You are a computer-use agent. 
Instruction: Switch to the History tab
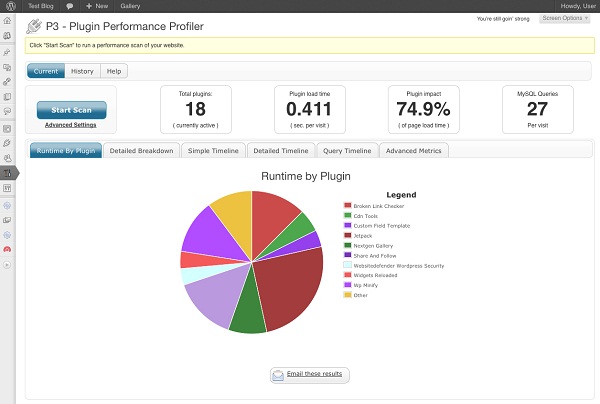click(83, 71)
